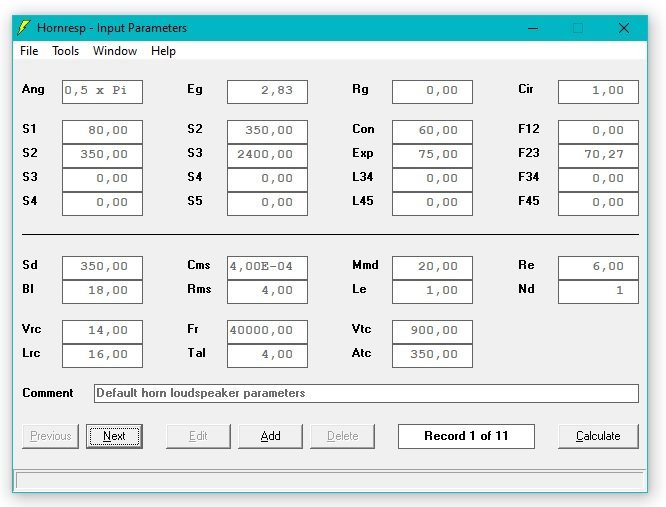Go to the Next record

[114, 436]
